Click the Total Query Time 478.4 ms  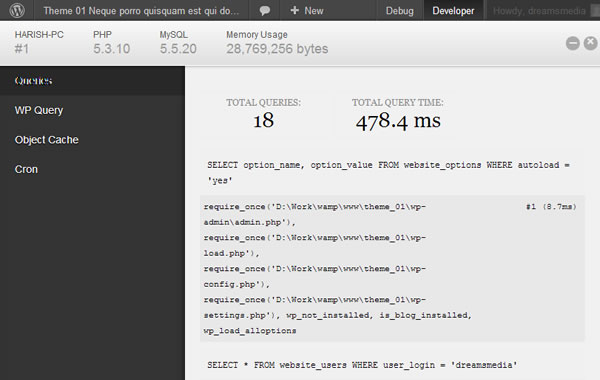coord(398,121)
